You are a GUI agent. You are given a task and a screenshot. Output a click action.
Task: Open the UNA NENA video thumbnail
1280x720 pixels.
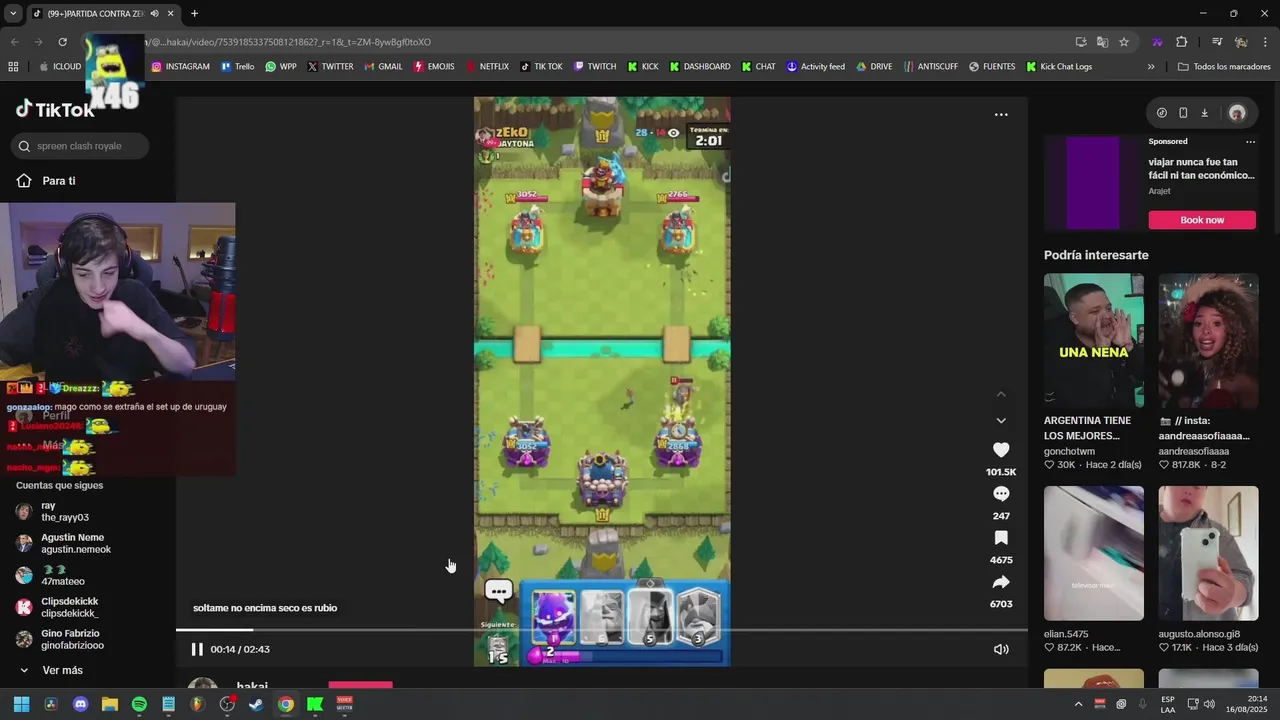click(1094, 340)
